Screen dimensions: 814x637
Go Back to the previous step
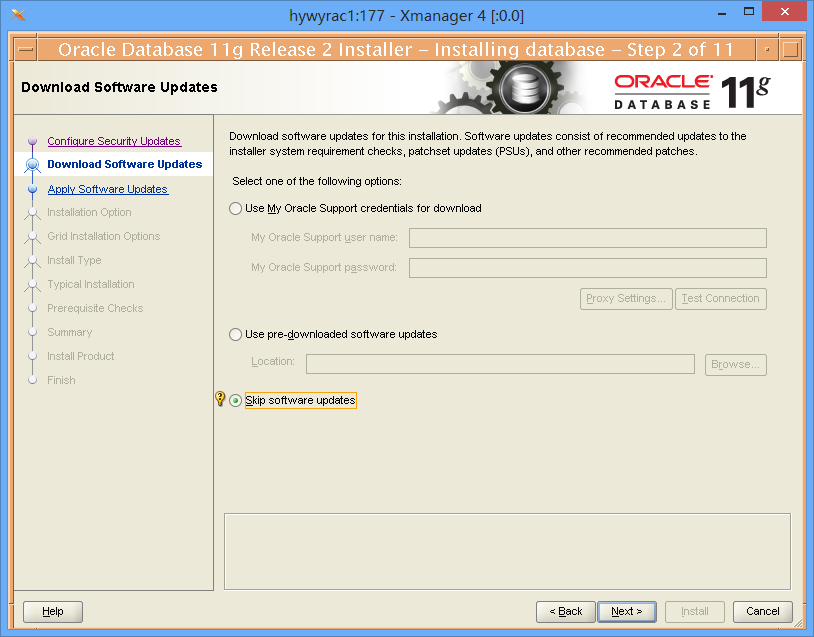point(566,612)
